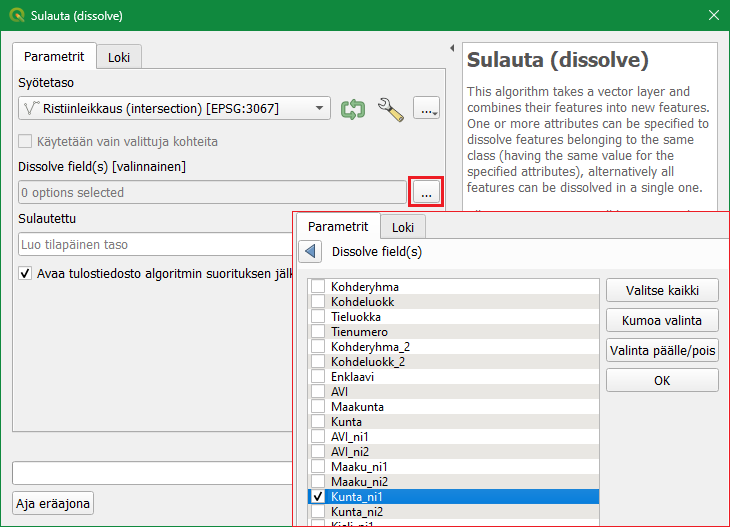
Task: Click the QGIS logo in title bar
Action: click(16, 15)
